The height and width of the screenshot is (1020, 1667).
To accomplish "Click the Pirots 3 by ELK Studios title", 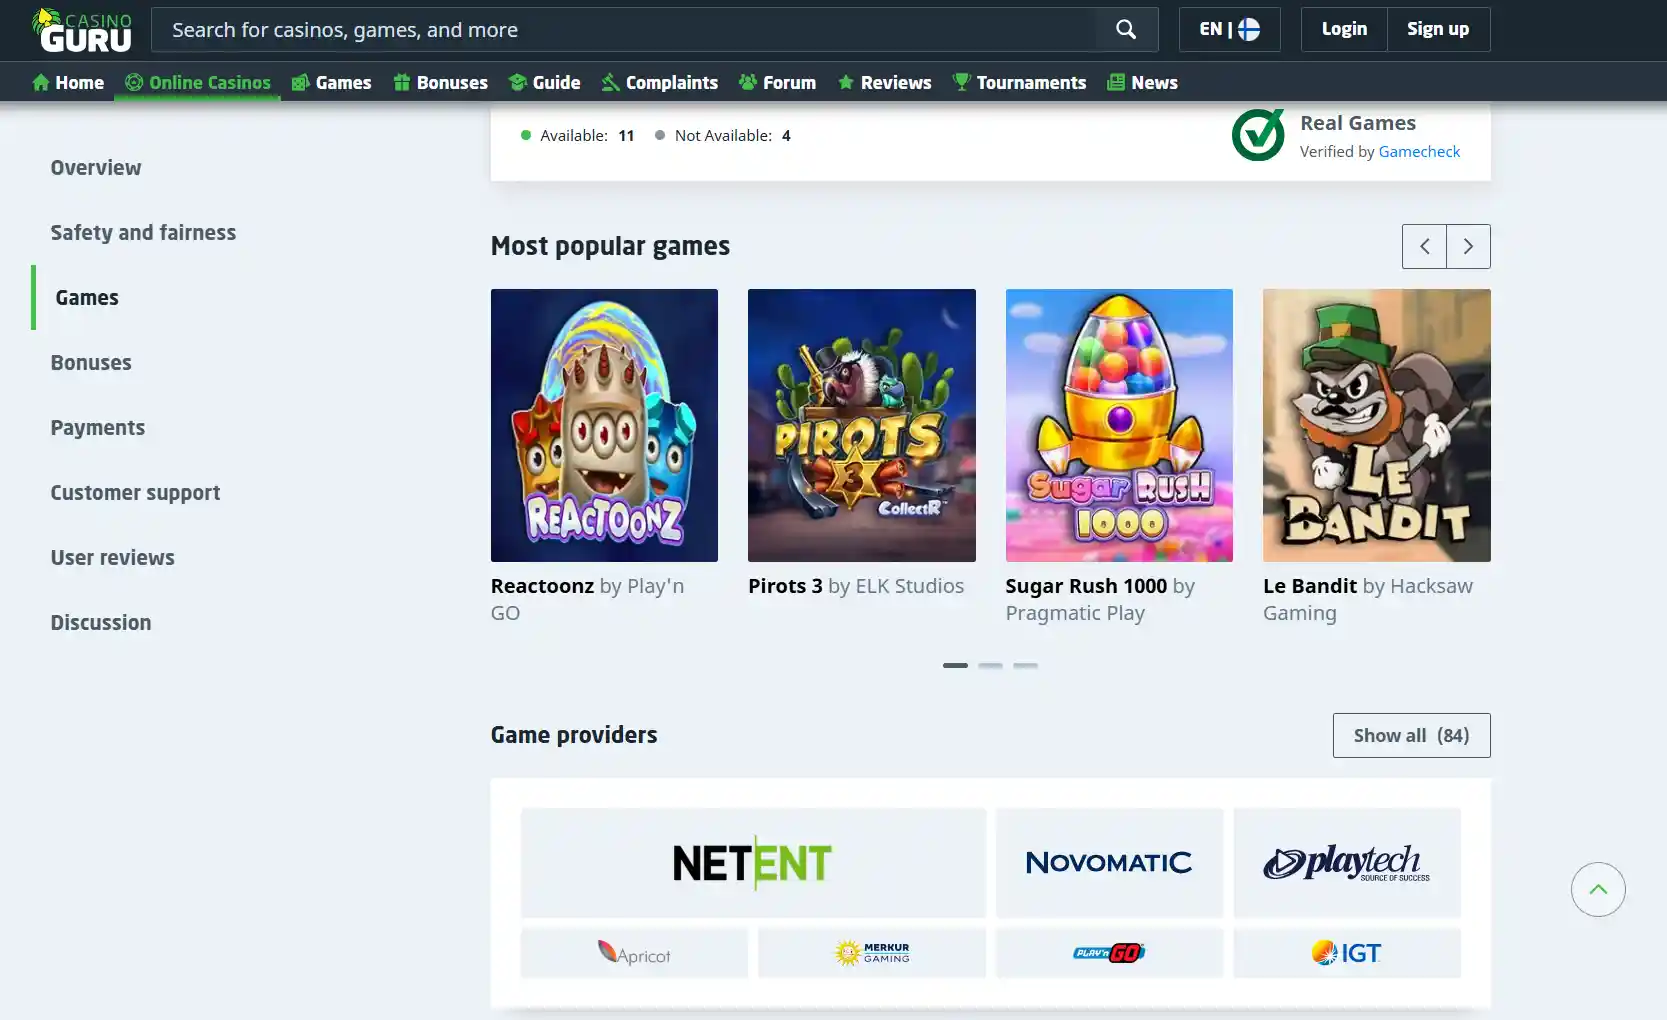I will point(856,586).
